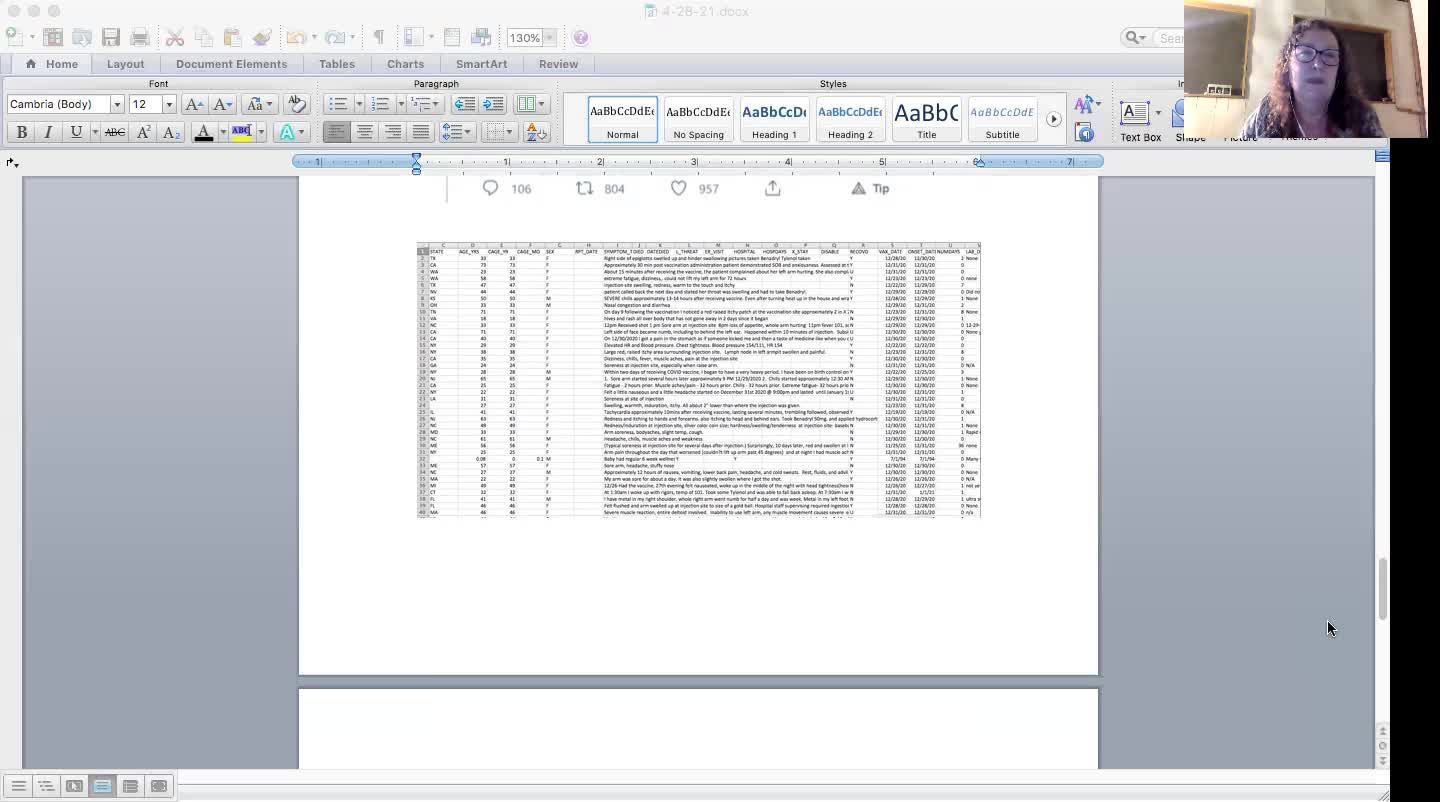Screen dimensions: 1440x802
Task: Apply the Subtitle style
Action: (1002, 120)
